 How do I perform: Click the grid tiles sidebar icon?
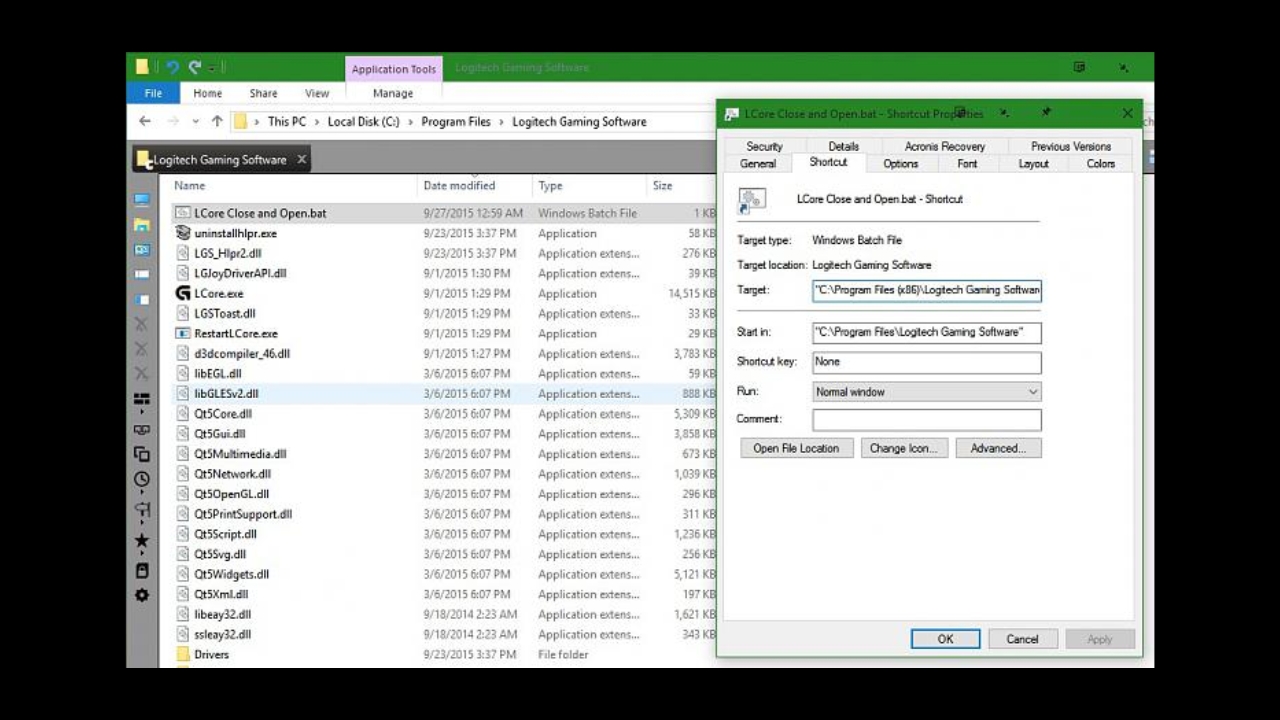pyautogui.click(x=142, y=399)
